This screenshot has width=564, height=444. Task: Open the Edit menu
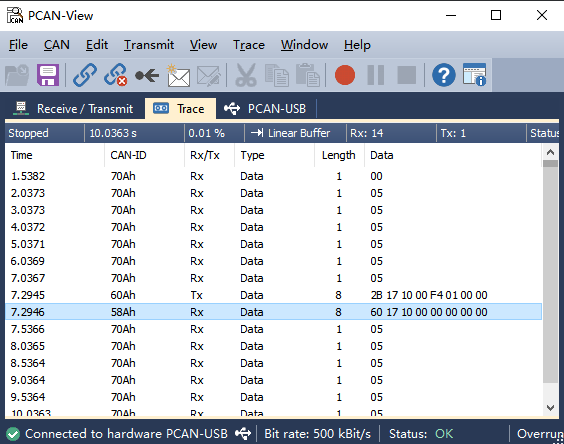(97, 45)
